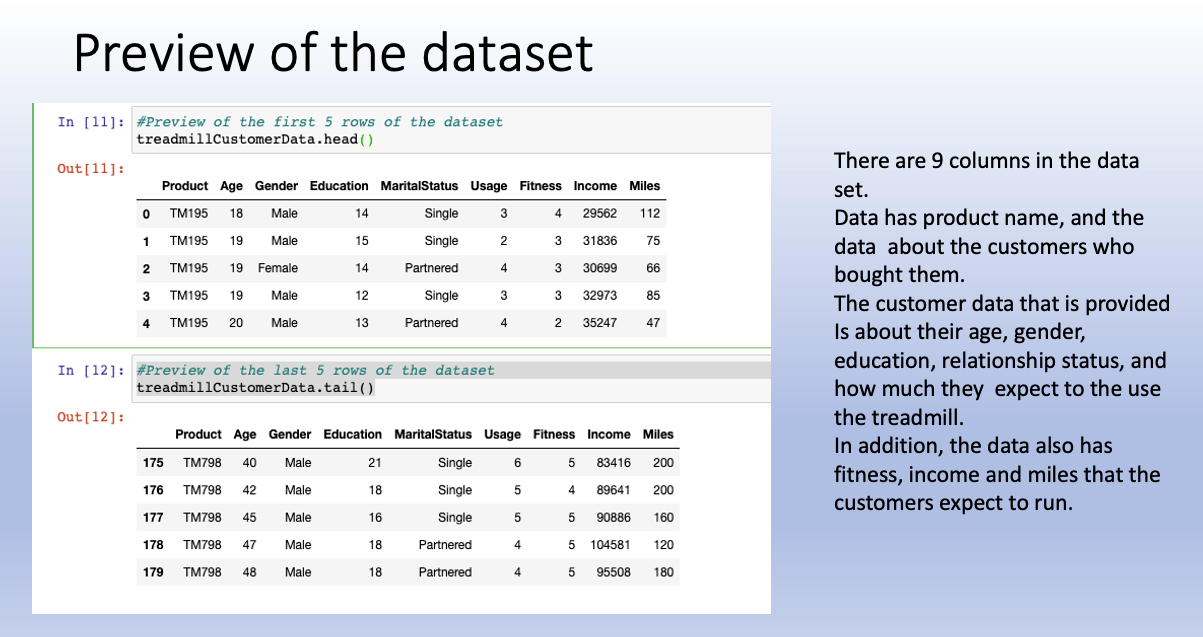Click the MaritalStatus column header
Screen dimensions: 1203x637
[x=418, y=186]
